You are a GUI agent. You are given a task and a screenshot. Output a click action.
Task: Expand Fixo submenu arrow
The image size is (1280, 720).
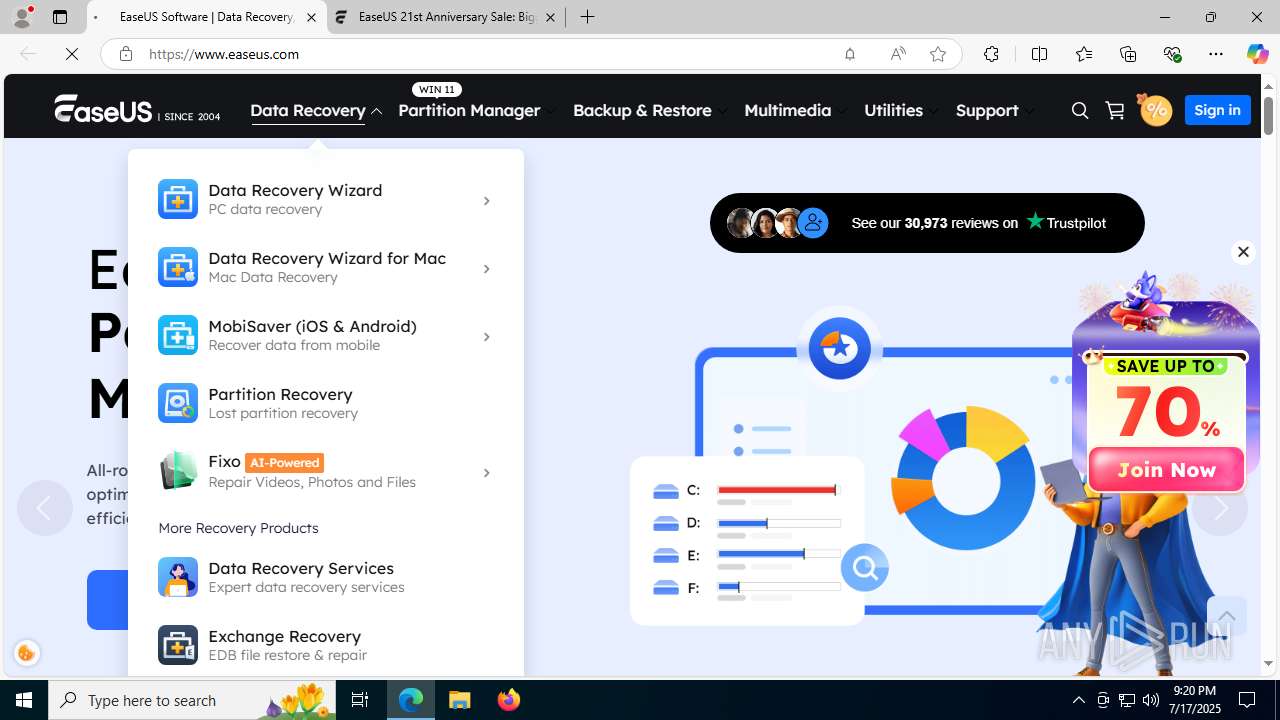pyautogui.click(x=486, y=473)
